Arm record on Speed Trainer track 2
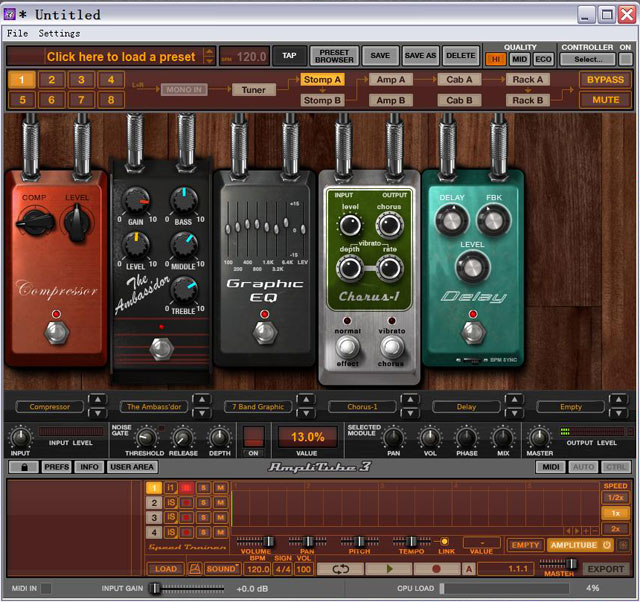The image size is (640, 602). (x=187, y=502)
